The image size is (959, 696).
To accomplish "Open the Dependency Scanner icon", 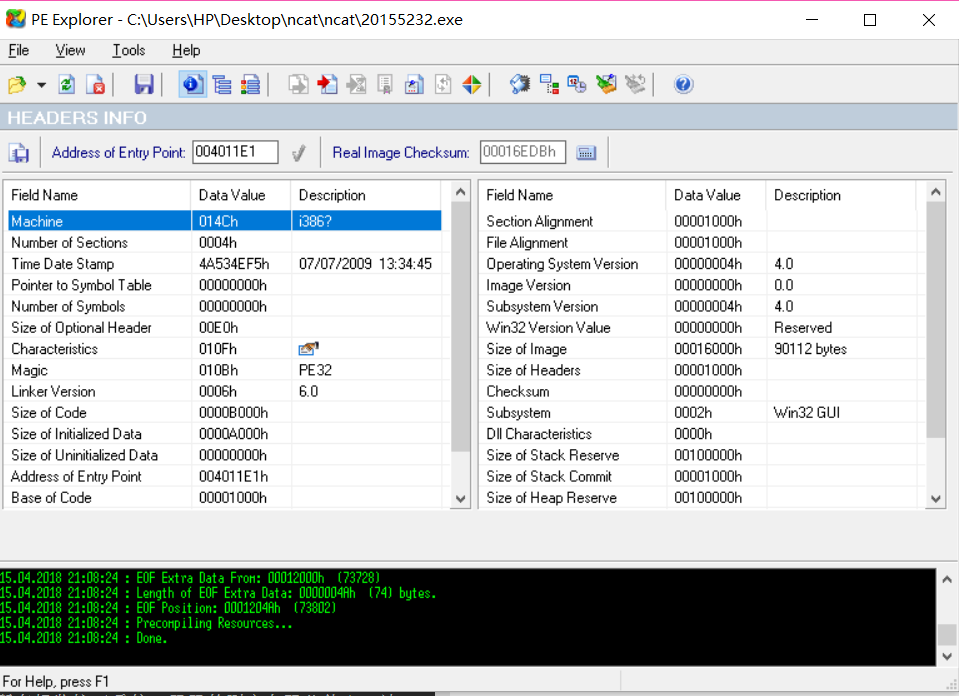I will pos(549,84).
